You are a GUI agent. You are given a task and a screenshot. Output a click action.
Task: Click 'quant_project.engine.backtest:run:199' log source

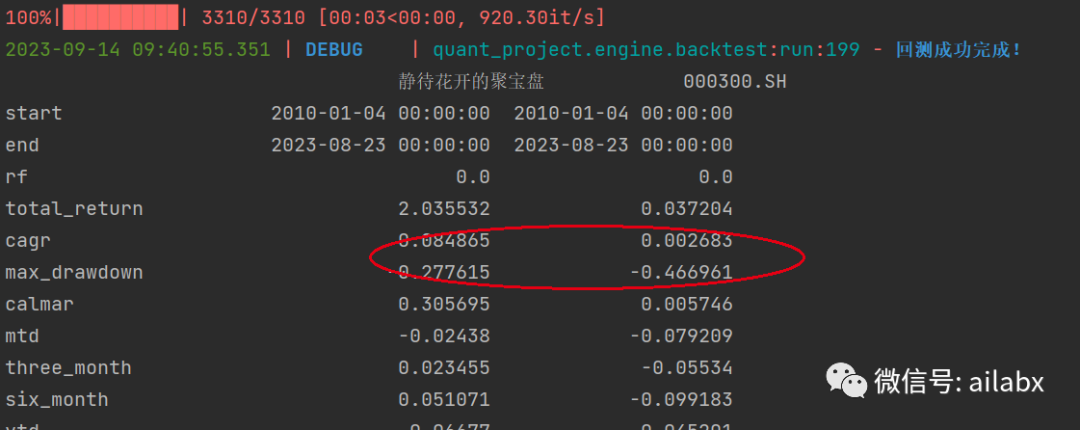[646, 50]
